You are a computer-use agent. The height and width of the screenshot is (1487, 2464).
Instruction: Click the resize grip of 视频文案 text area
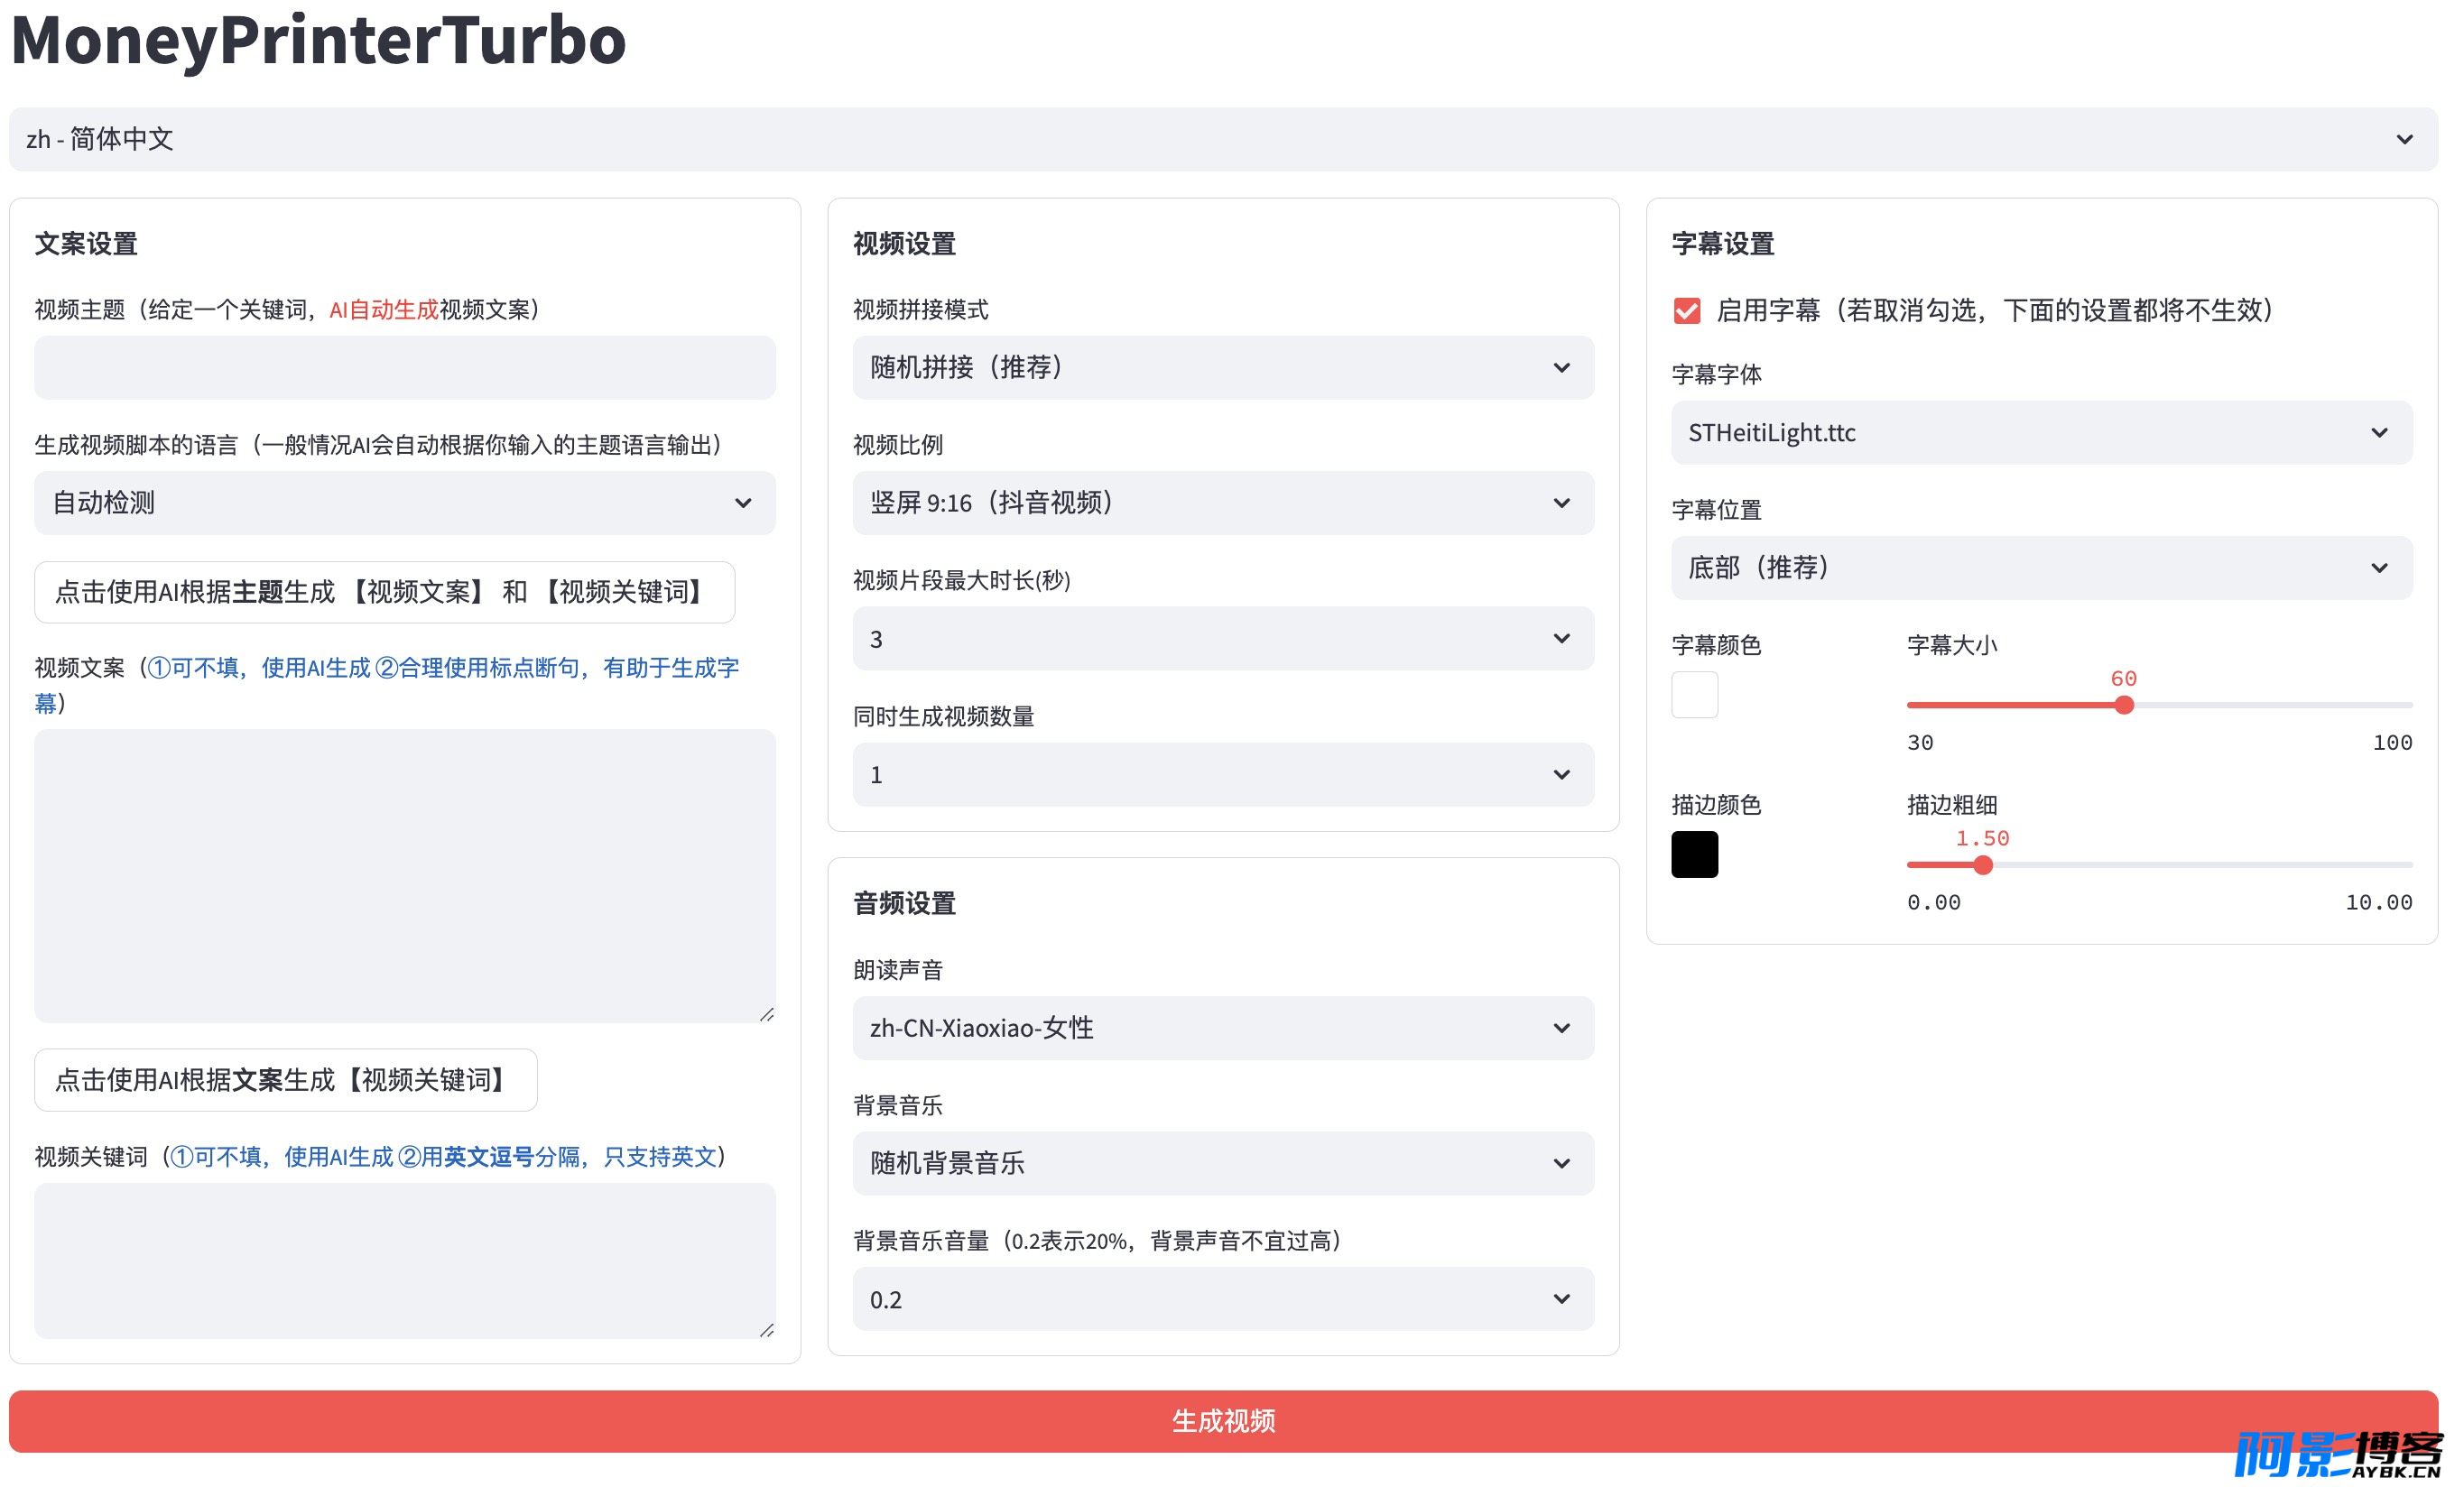pos(767,1014)
